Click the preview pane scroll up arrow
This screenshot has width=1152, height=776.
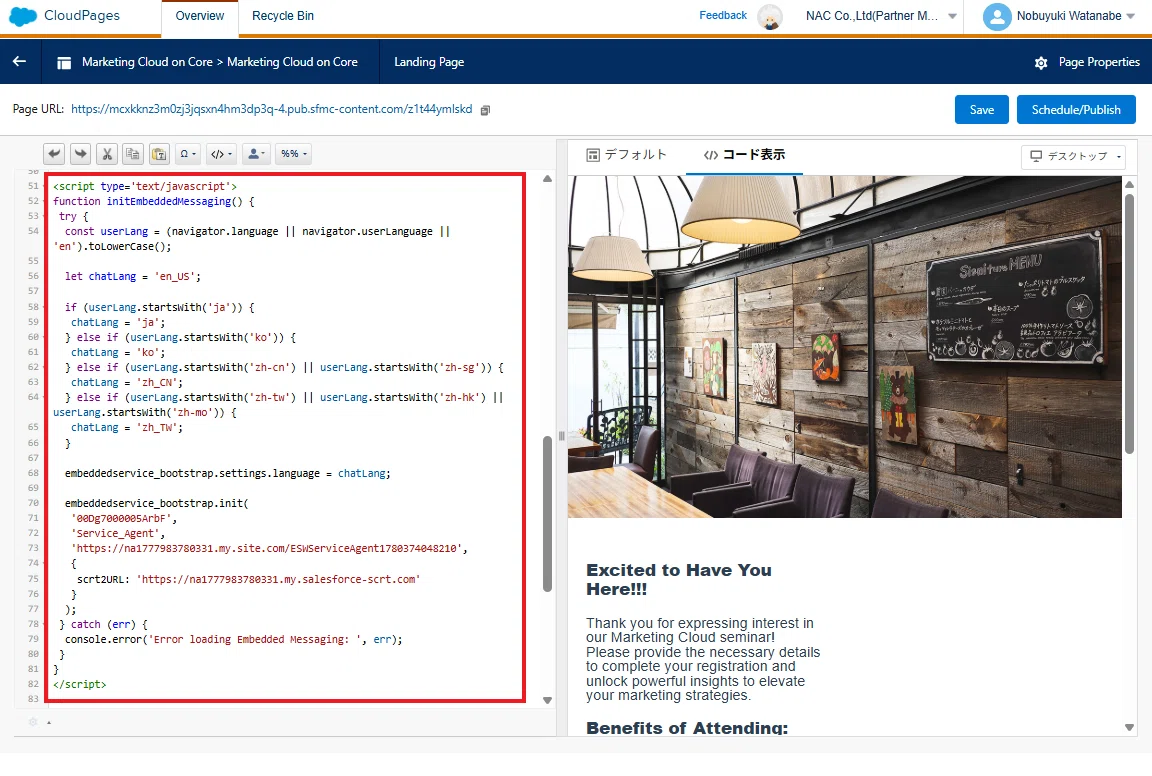click(1129, 184)
